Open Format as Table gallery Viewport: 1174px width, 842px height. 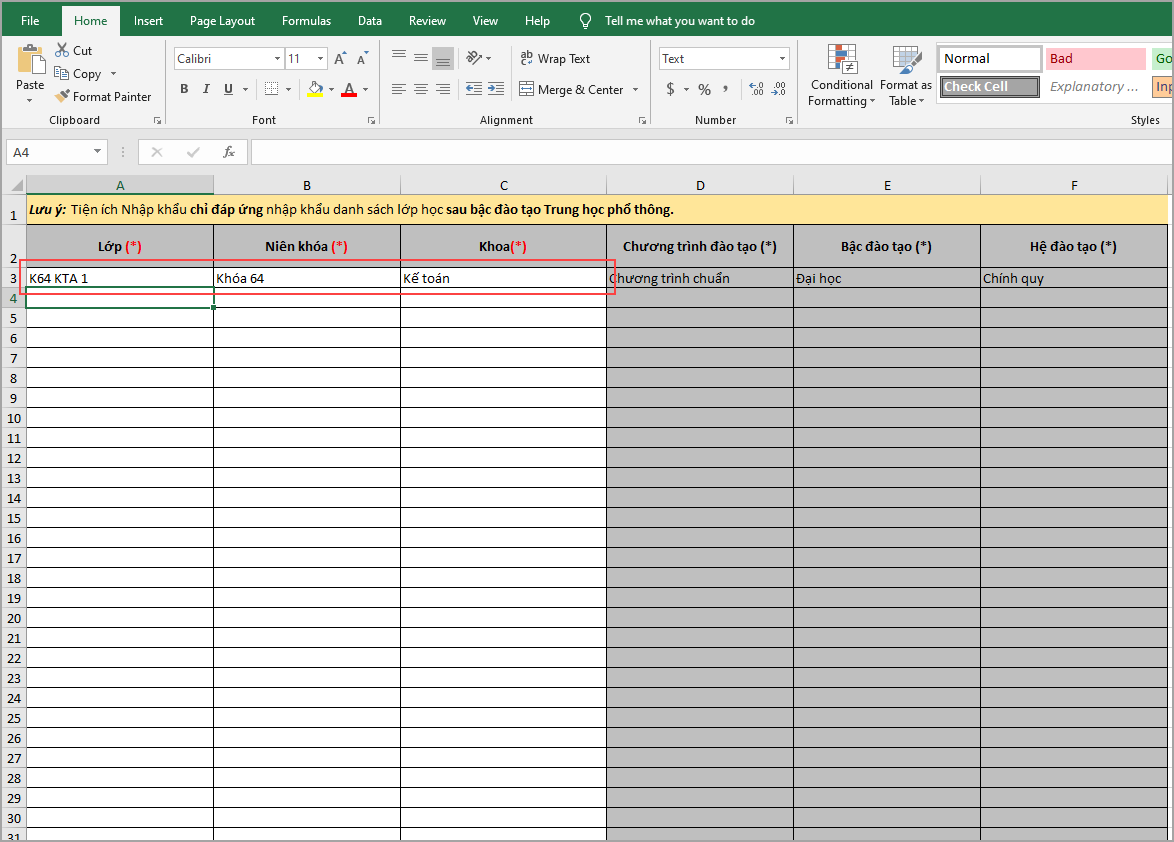coord(906,76)
